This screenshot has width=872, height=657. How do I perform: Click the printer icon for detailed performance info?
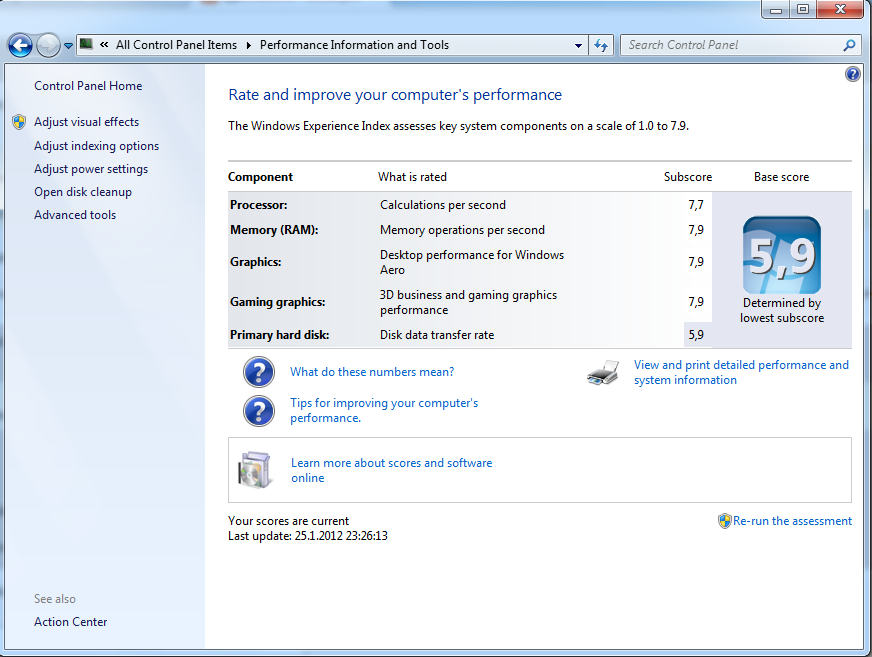[x=602, y=373]
